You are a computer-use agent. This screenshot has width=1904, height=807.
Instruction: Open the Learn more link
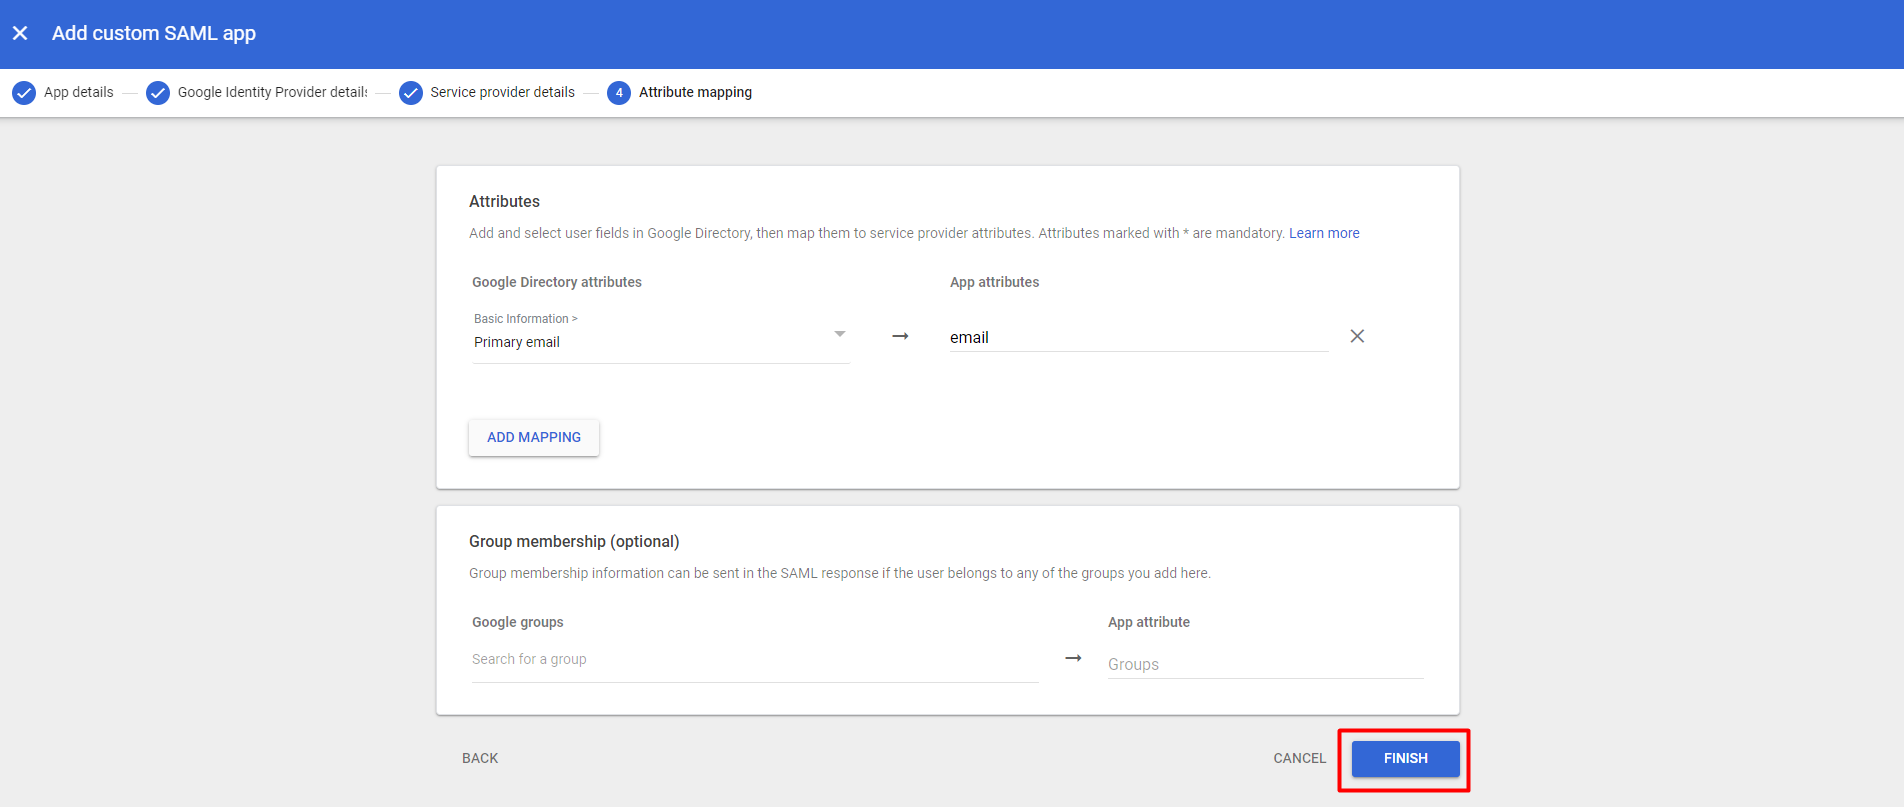tap(1324, 233)
